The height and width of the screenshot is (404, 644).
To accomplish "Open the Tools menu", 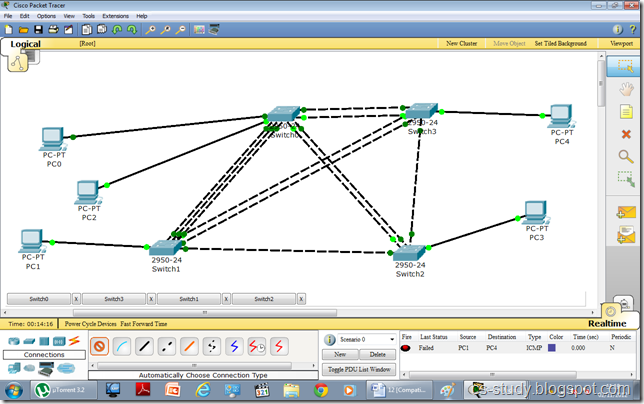I will (88, 16).
